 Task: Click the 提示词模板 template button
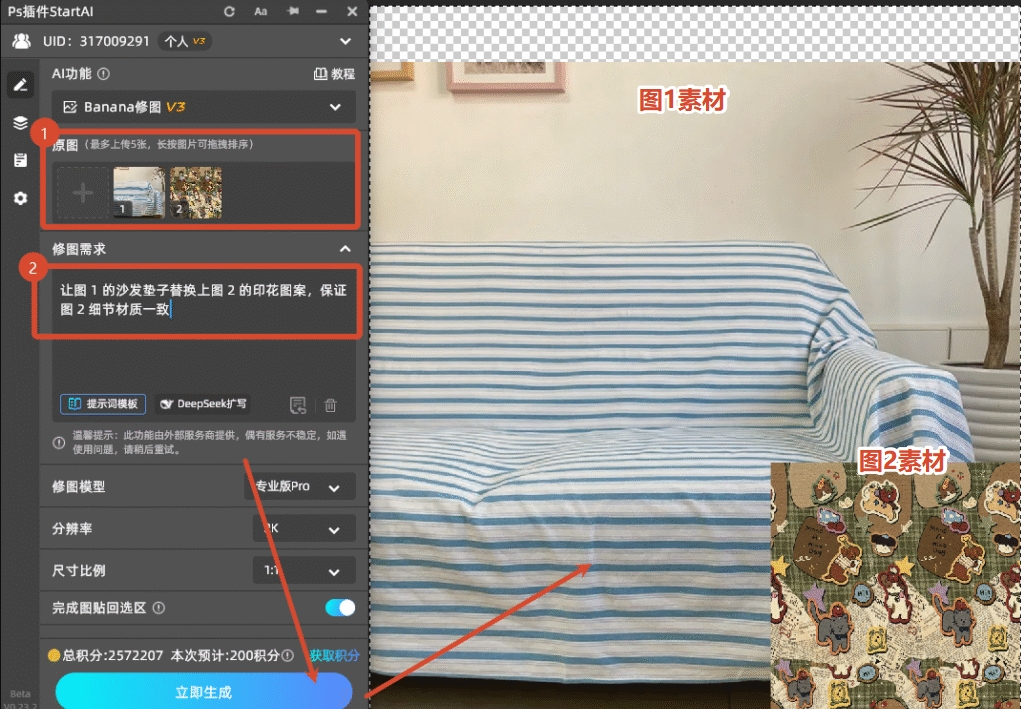click(102, 404)
